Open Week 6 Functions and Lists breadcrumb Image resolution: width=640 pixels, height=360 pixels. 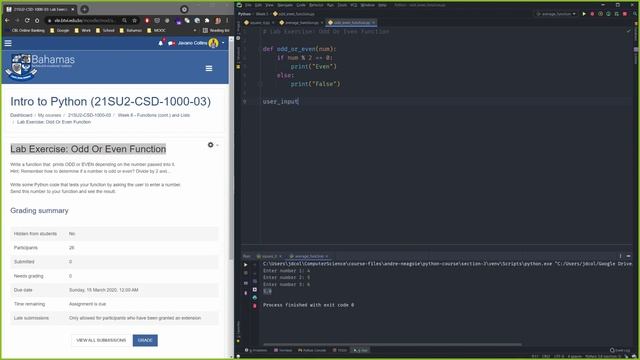point(154,115)
